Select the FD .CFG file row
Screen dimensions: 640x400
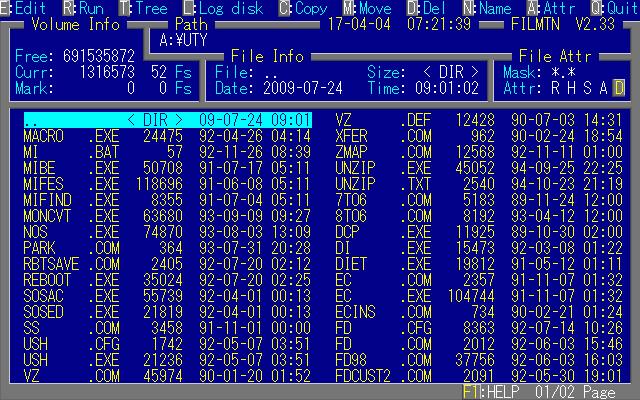[x=480, y=328]
